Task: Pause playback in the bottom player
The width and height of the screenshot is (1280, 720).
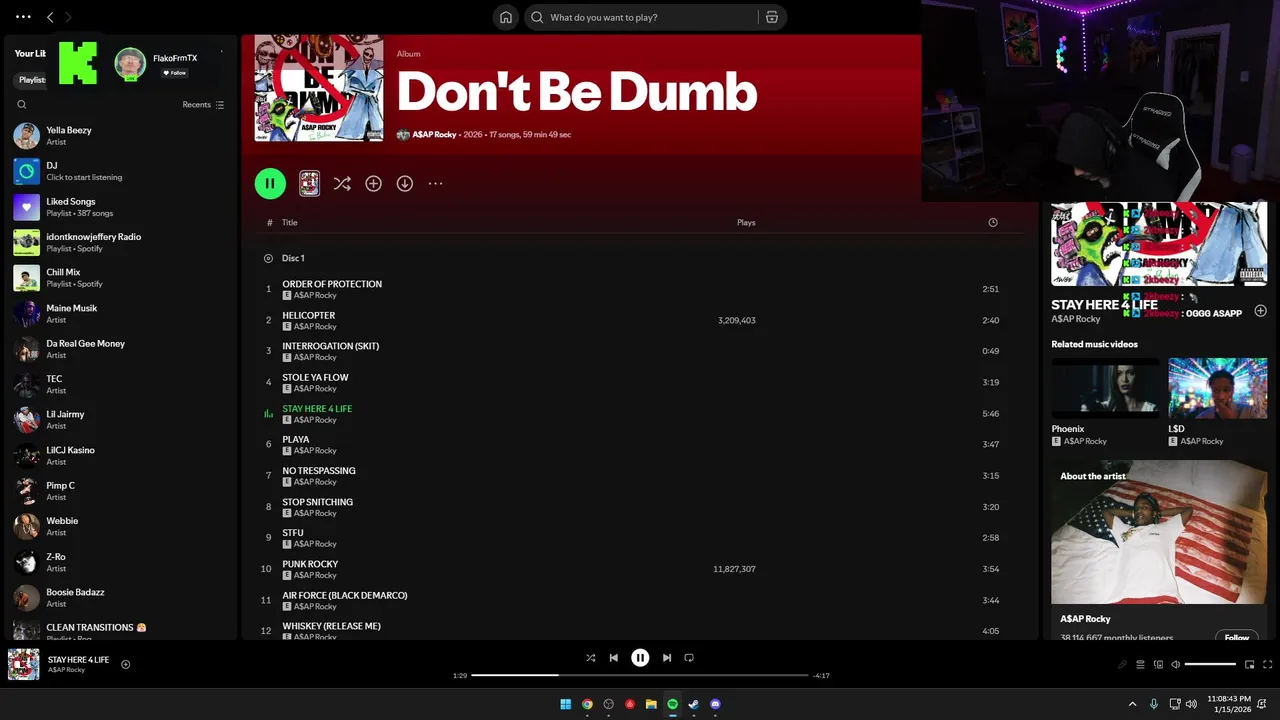Action: click(x=640, y=658)
